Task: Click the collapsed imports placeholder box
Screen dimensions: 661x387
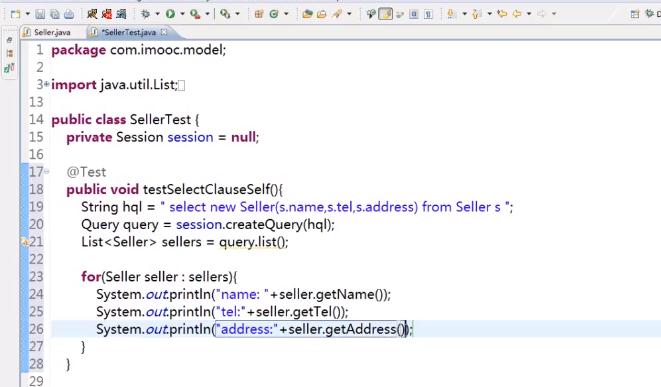Action: pyautogui.click(x=181, y=86)
